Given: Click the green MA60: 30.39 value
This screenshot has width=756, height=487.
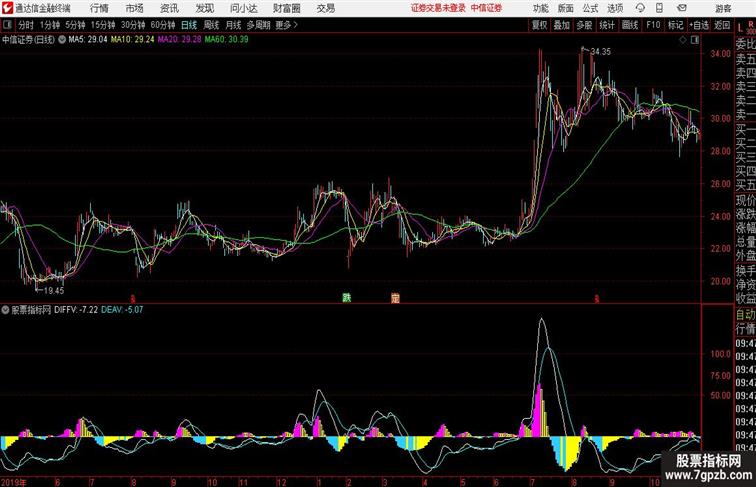Looking at the screenshot, I should point(227,40).
